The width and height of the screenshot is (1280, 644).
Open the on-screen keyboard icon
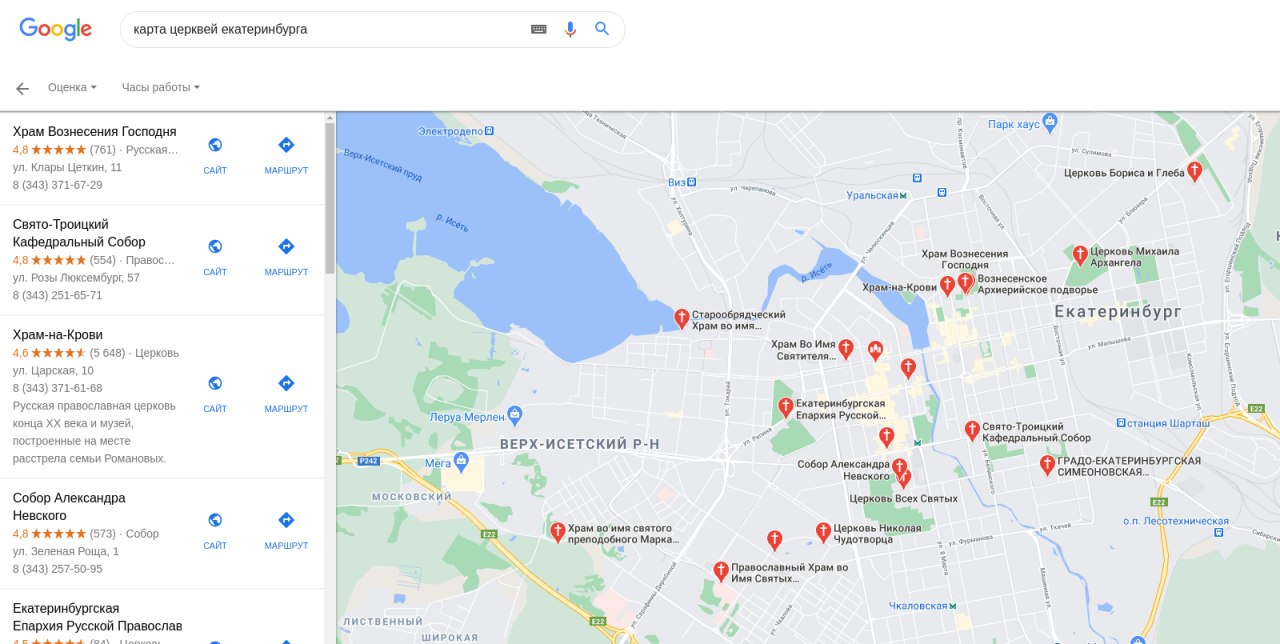[x=538, y=29]
